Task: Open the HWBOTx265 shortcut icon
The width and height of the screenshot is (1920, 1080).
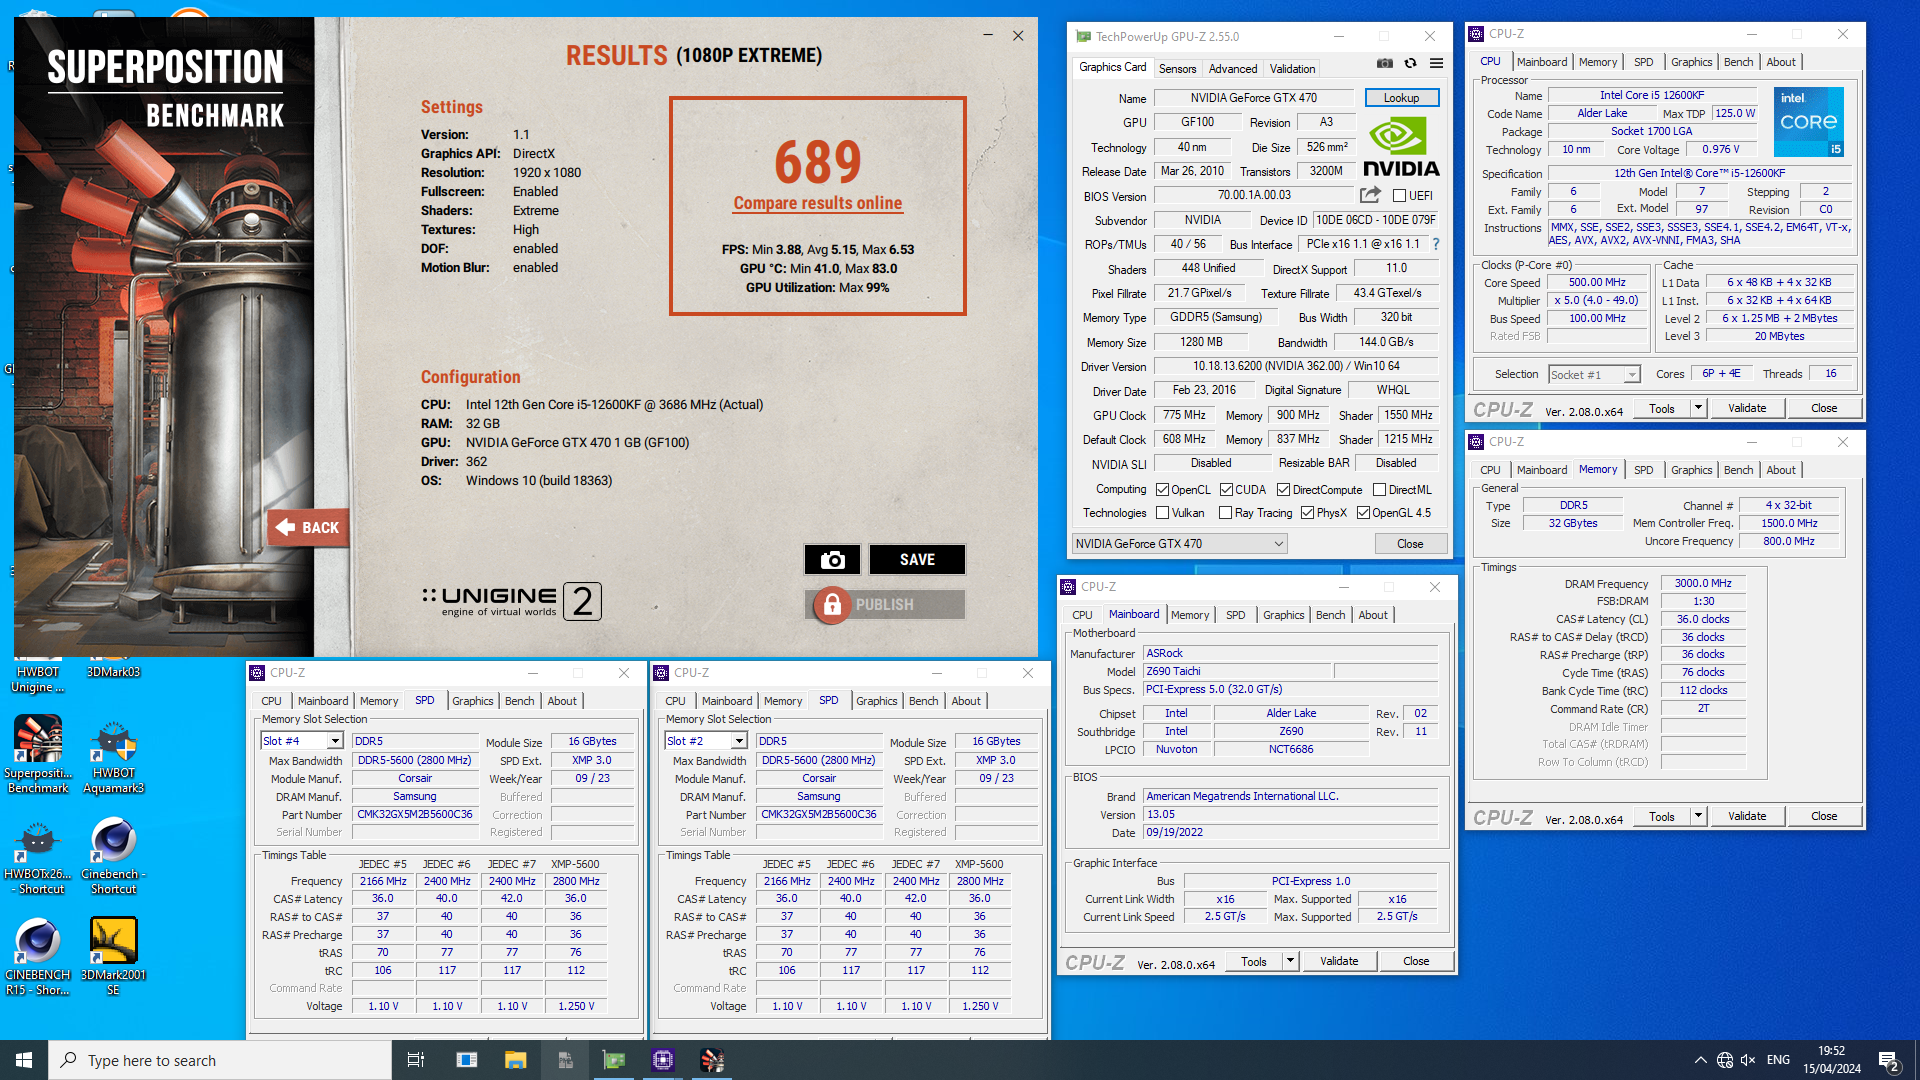Action: [38, 855]
